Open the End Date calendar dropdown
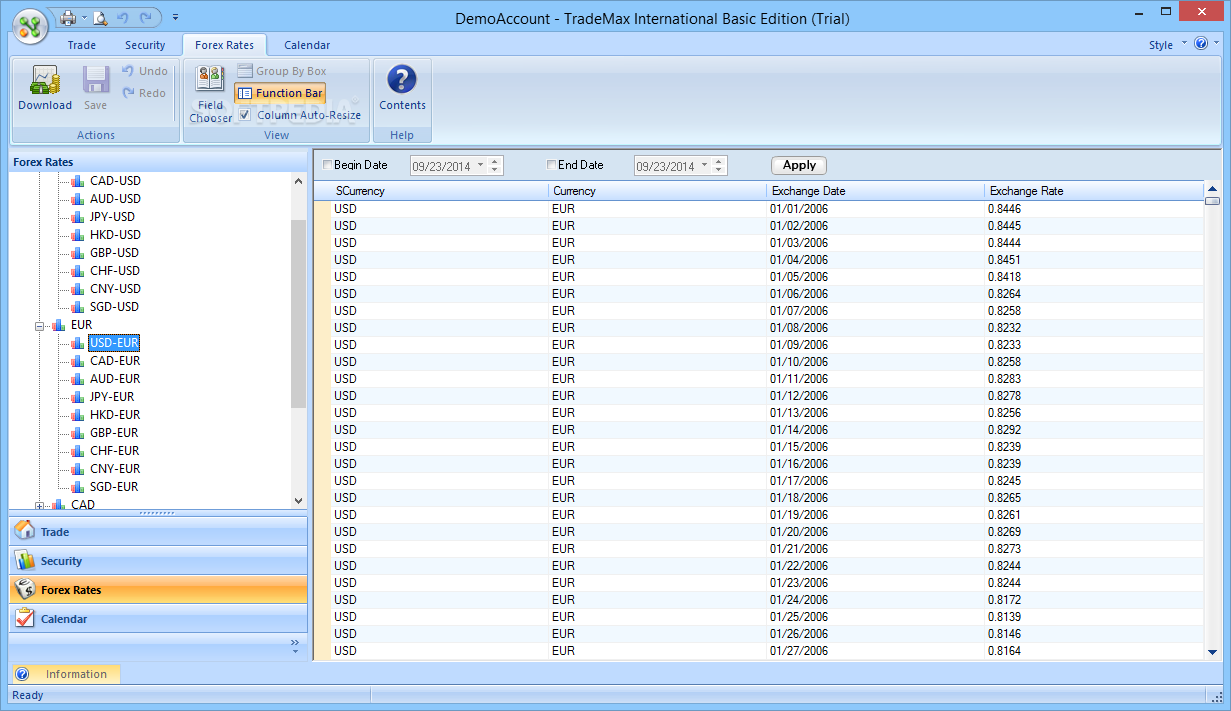Screen dimensions: 1231x711 coord(705,166)
